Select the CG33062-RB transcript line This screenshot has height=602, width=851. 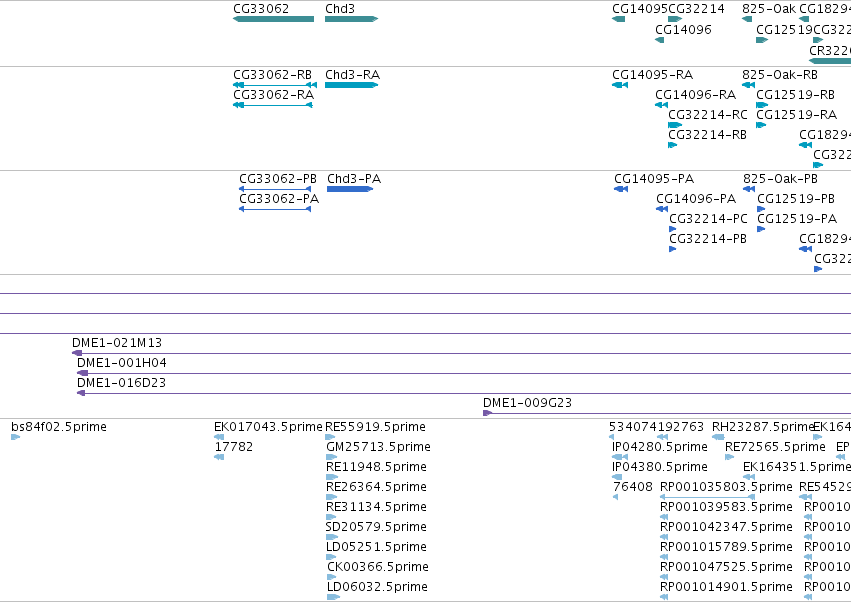275,85
